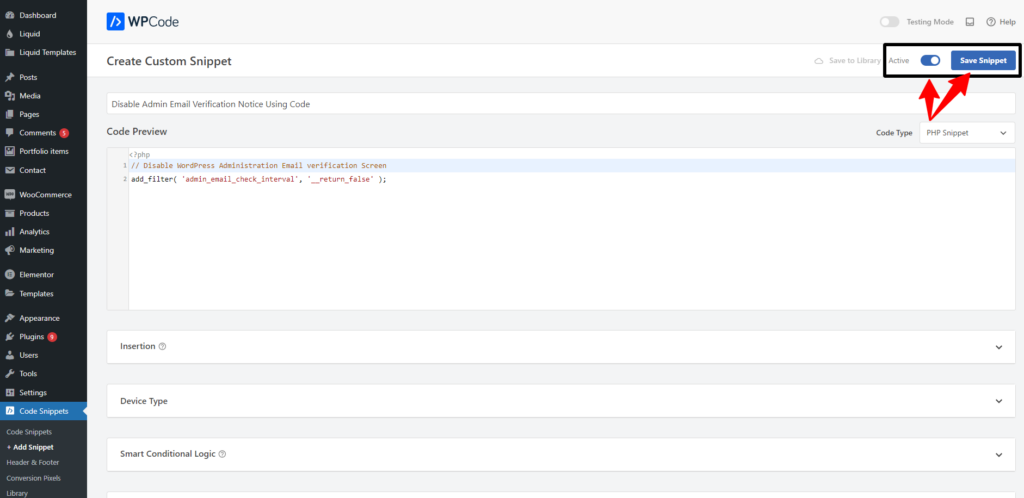Open Elementor in the admin sidebar

(36, 274)
